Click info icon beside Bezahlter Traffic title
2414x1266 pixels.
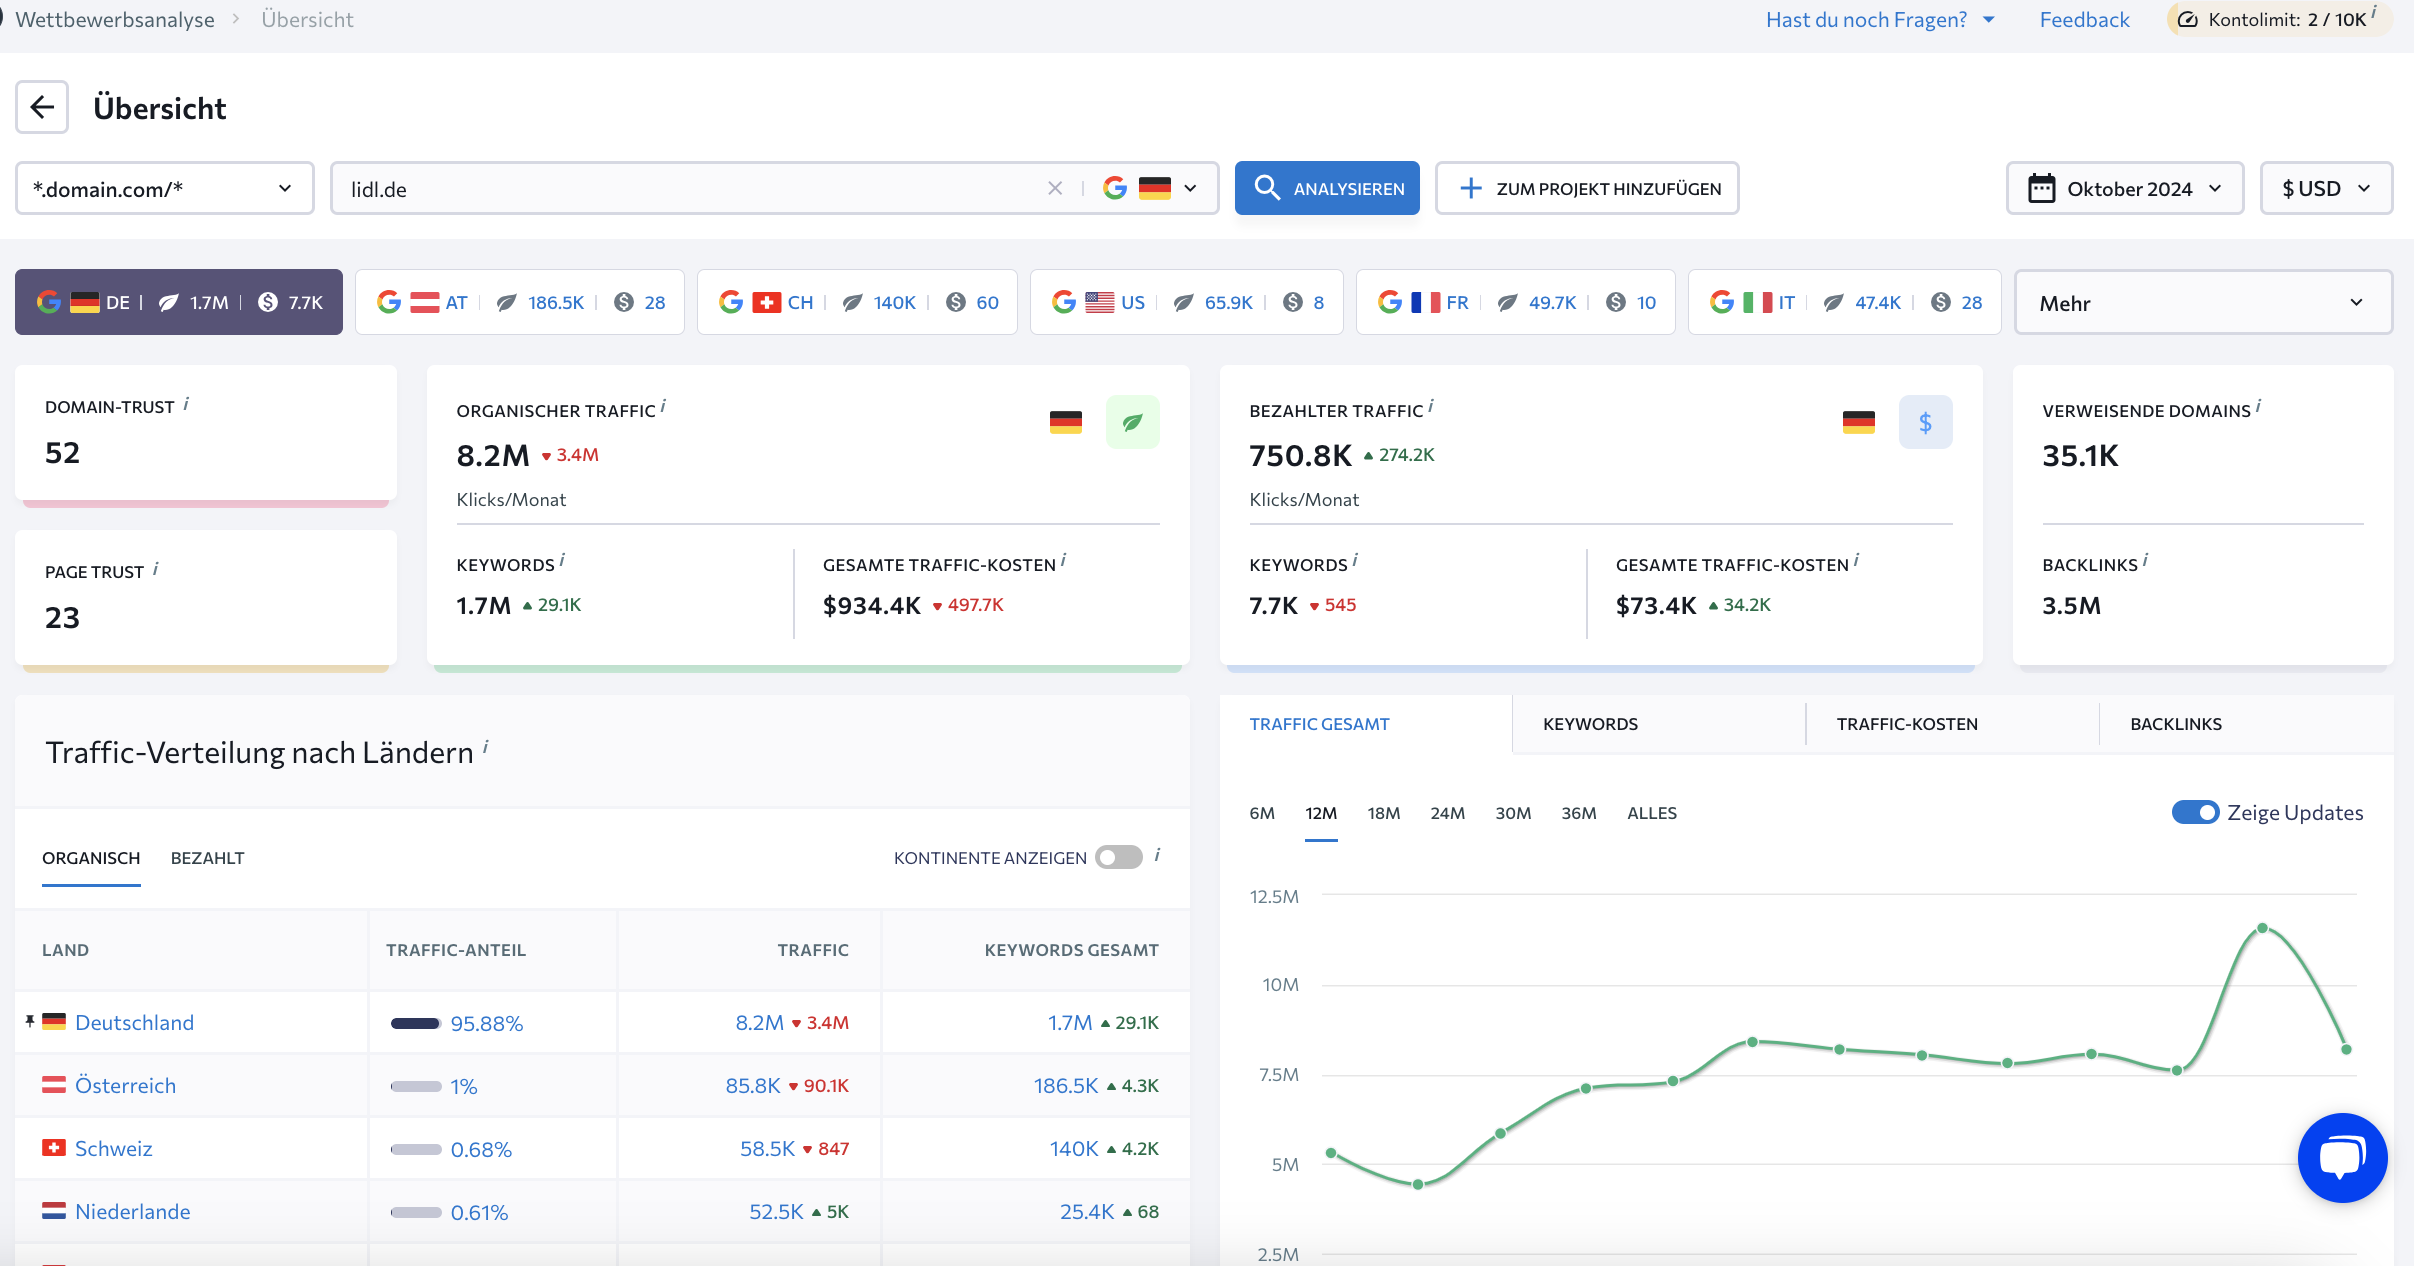(x=1430, y=407)
